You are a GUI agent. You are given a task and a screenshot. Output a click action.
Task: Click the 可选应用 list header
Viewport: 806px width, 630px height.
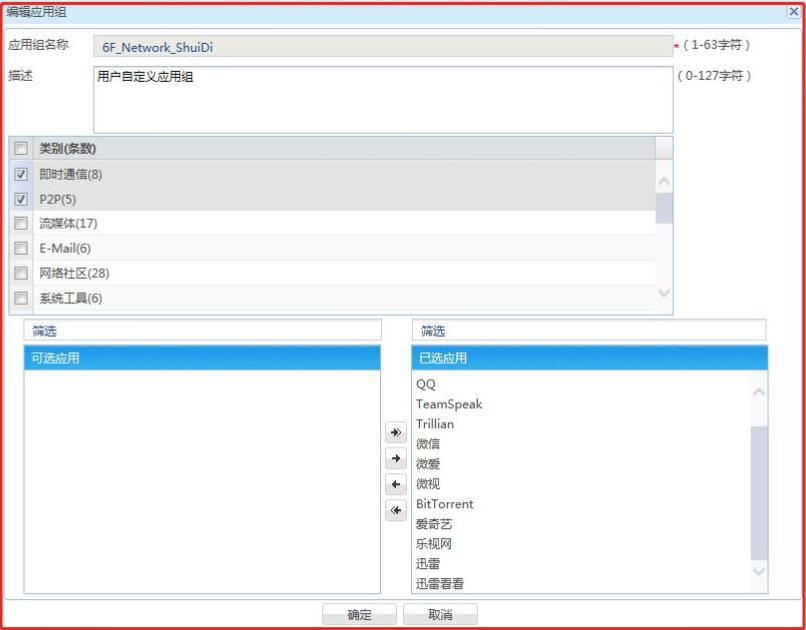tap(202, 358)
